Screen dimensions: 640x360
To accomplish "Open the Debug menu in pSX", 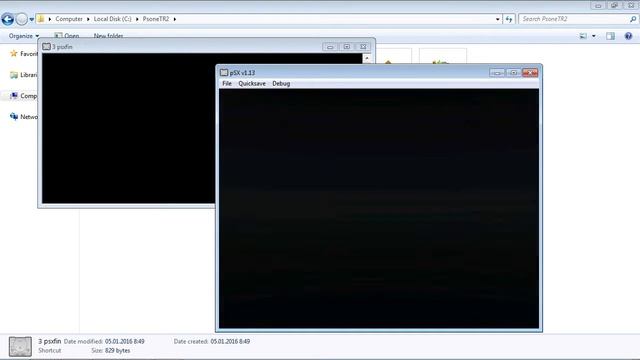I will 281,83.
